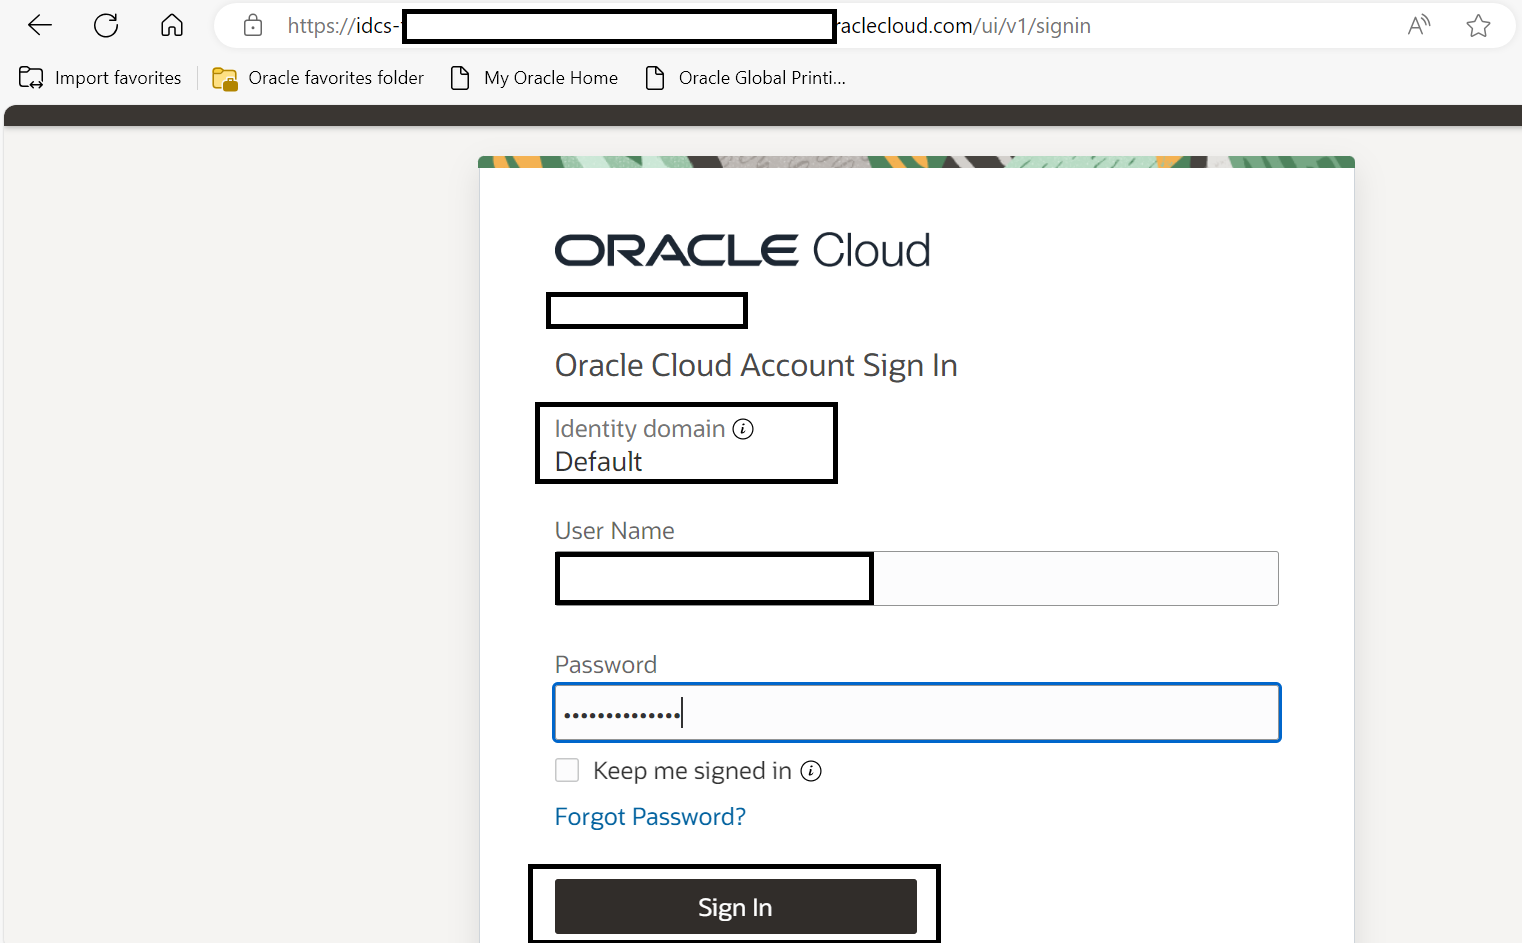Add page to favorites with star icon
This screenshot has height=943, width=1522.
(1478, 26)
